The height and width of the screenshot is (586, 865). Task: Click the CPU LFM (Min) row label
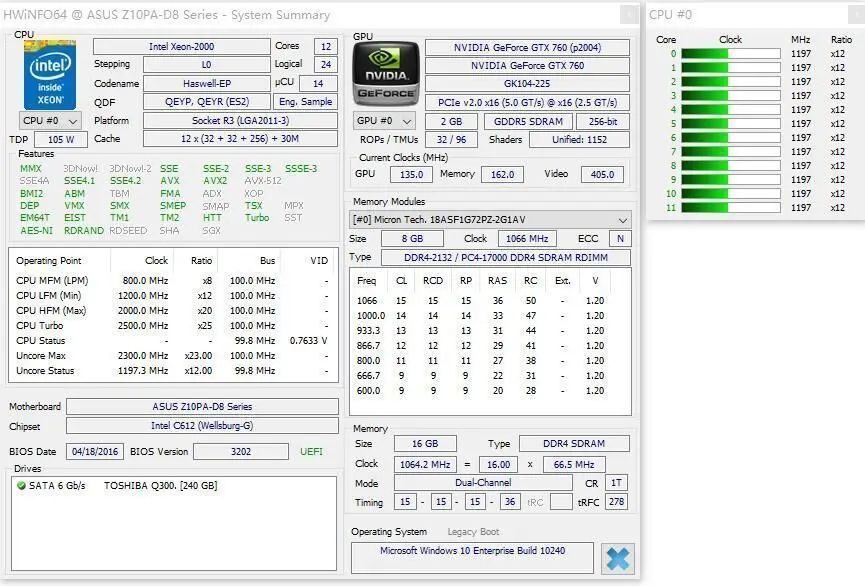point(49,296)
